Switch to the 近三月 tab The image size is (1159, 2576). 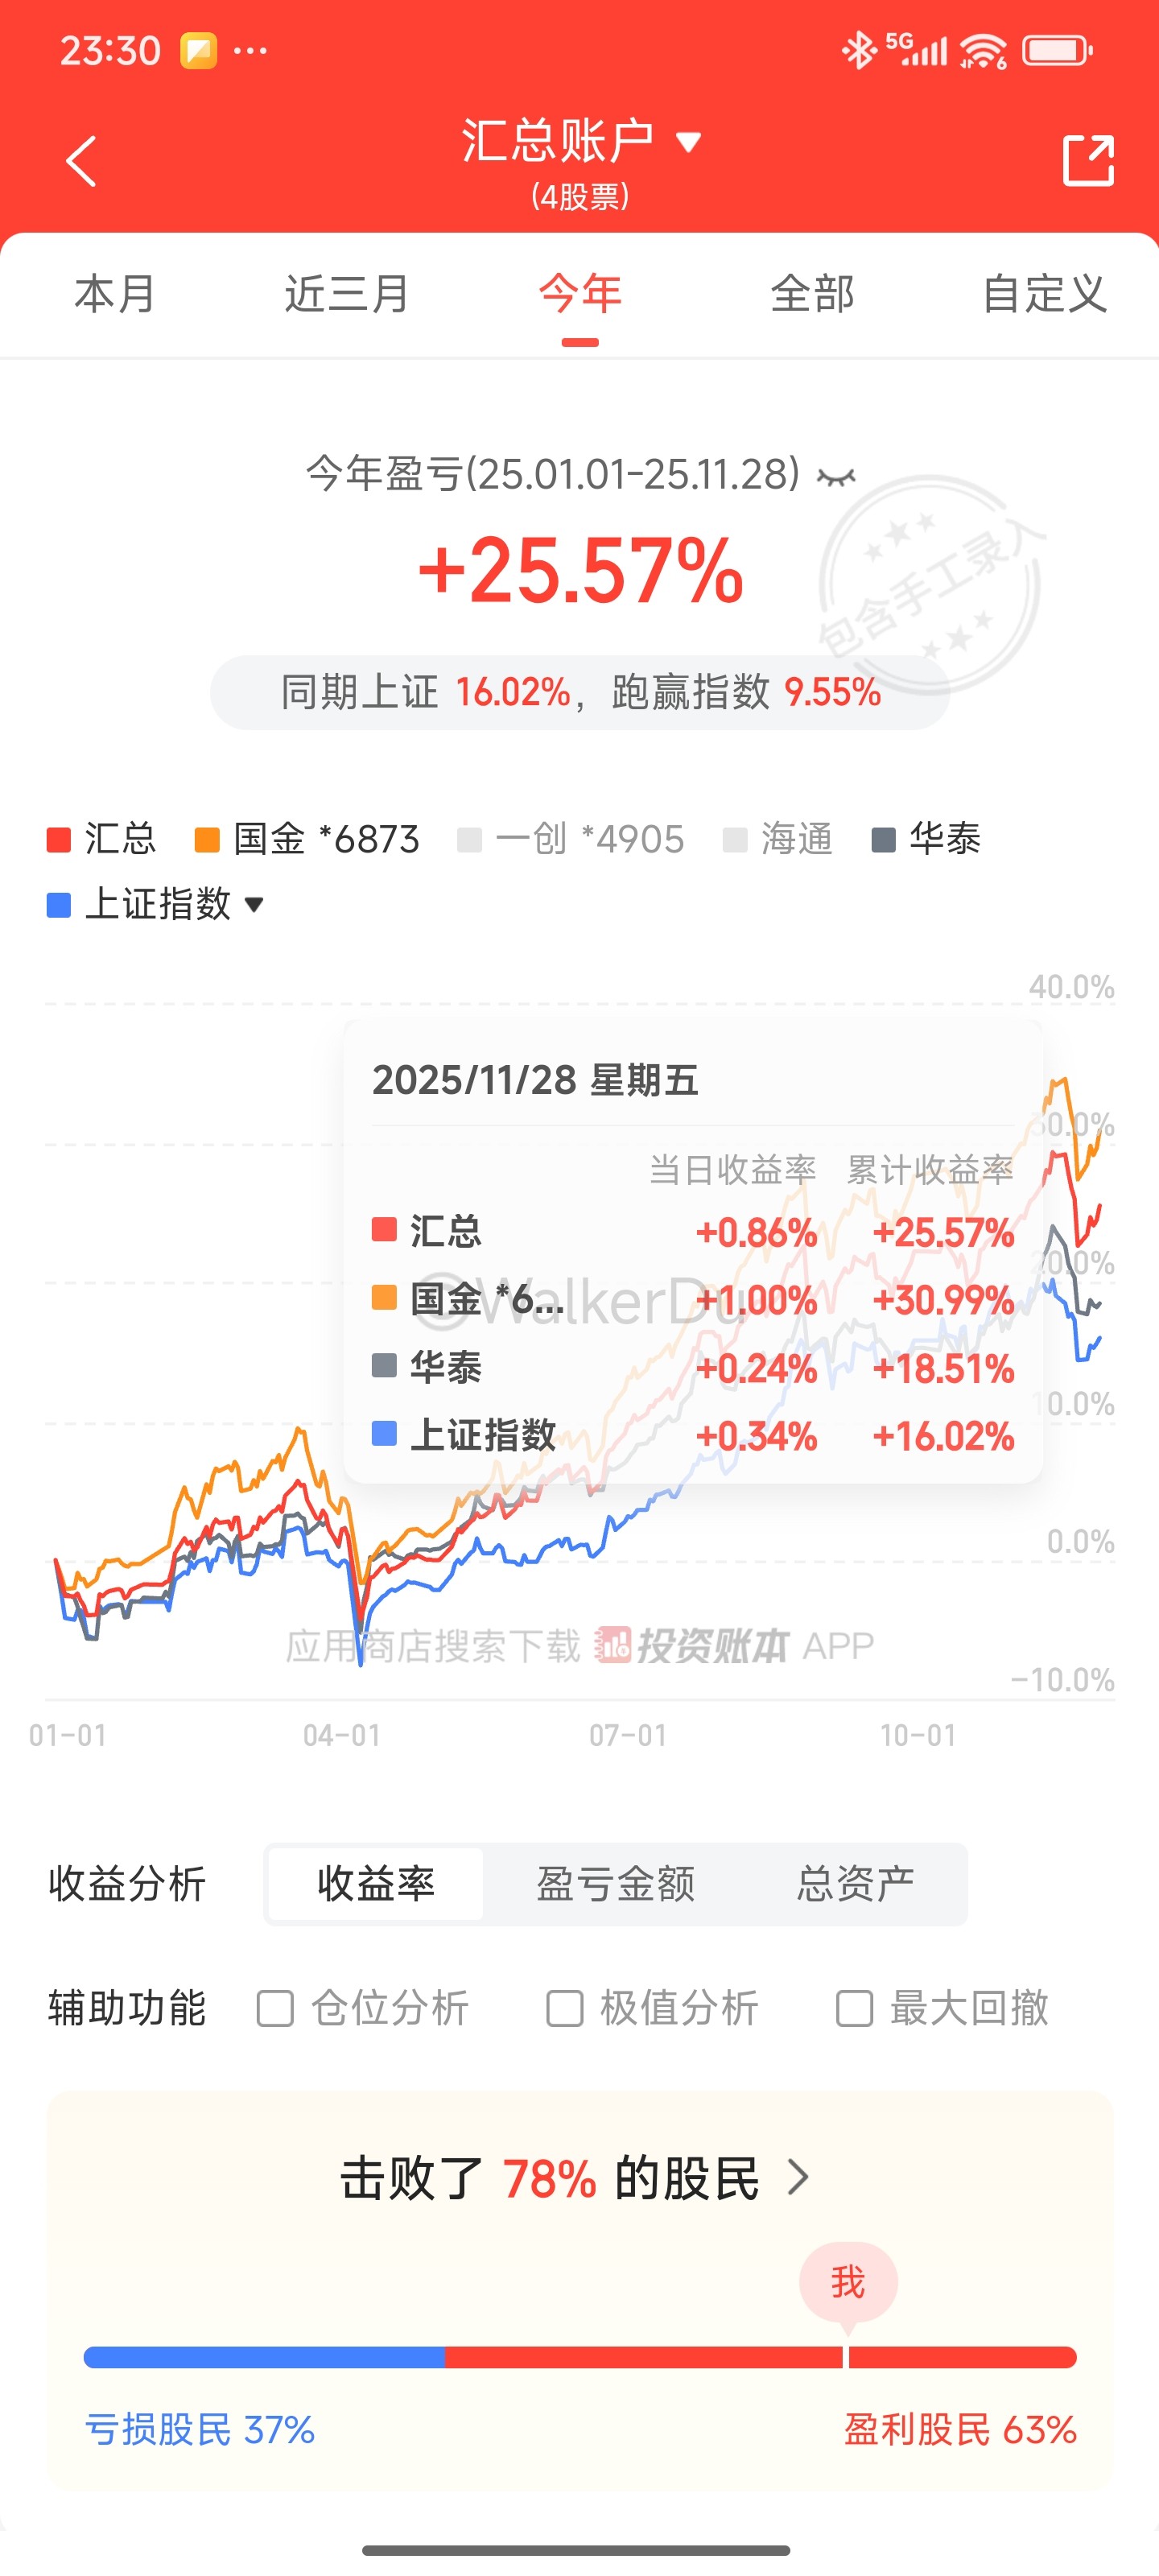tap(346, 294)
